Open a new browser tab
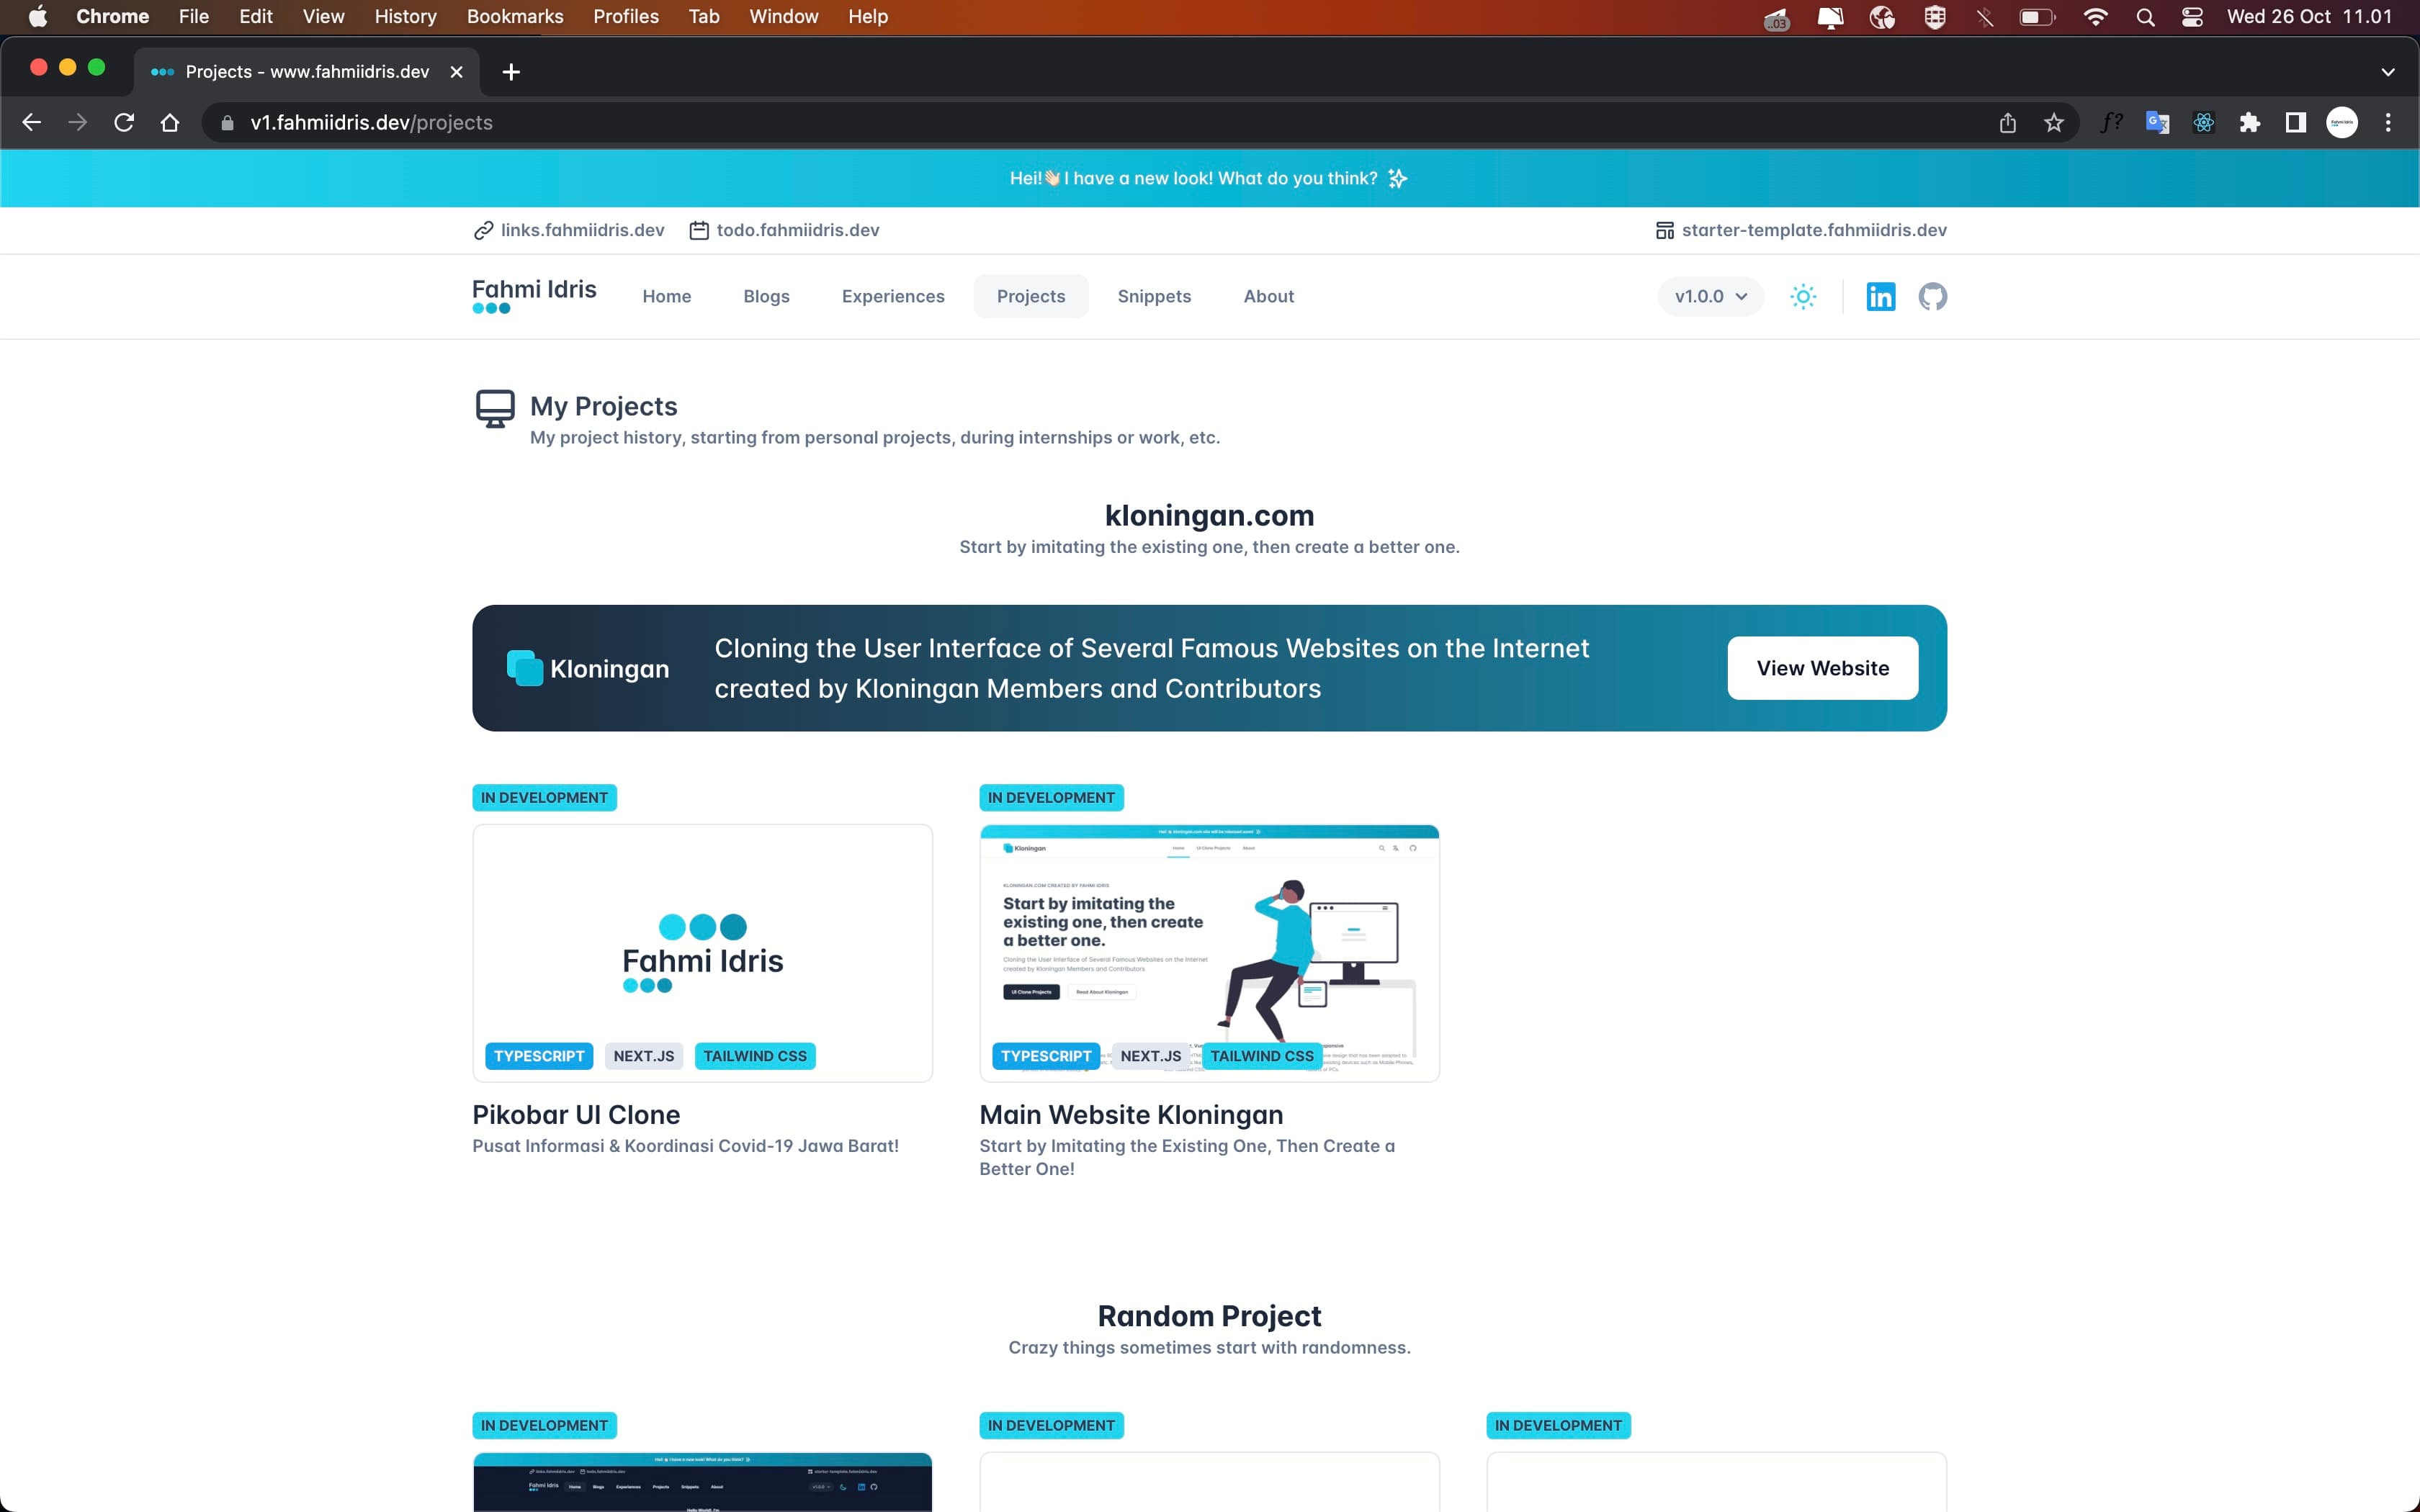Screen dimensions: 2420x1512 [x=511, y=72]
